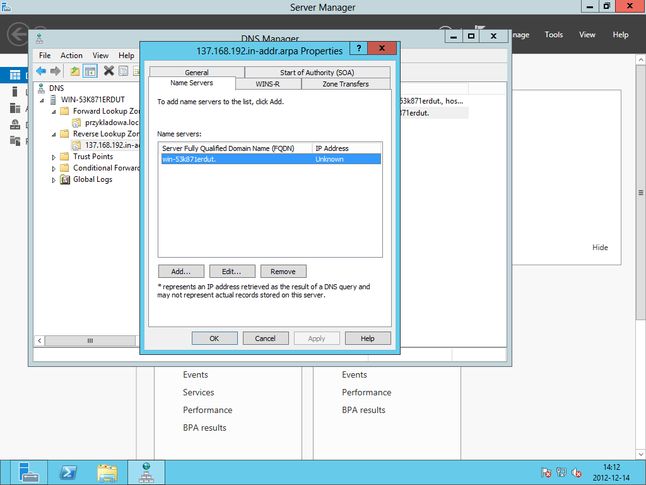Switch to DNS Manager taskbar button
This screenshot has height=485, width=646.
[146, 472]
